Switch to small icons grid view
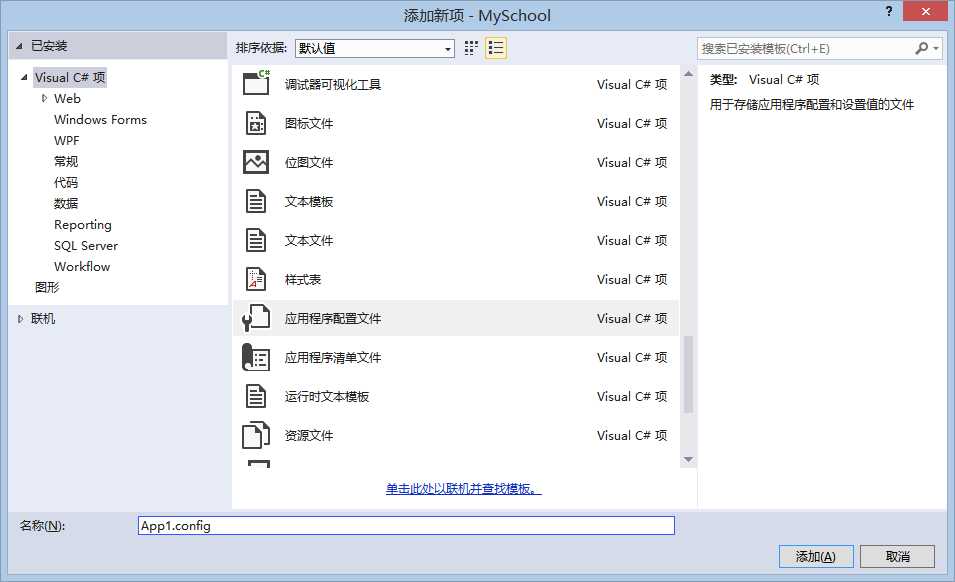Viewport: 955px width, 582px height. [471, 48]
